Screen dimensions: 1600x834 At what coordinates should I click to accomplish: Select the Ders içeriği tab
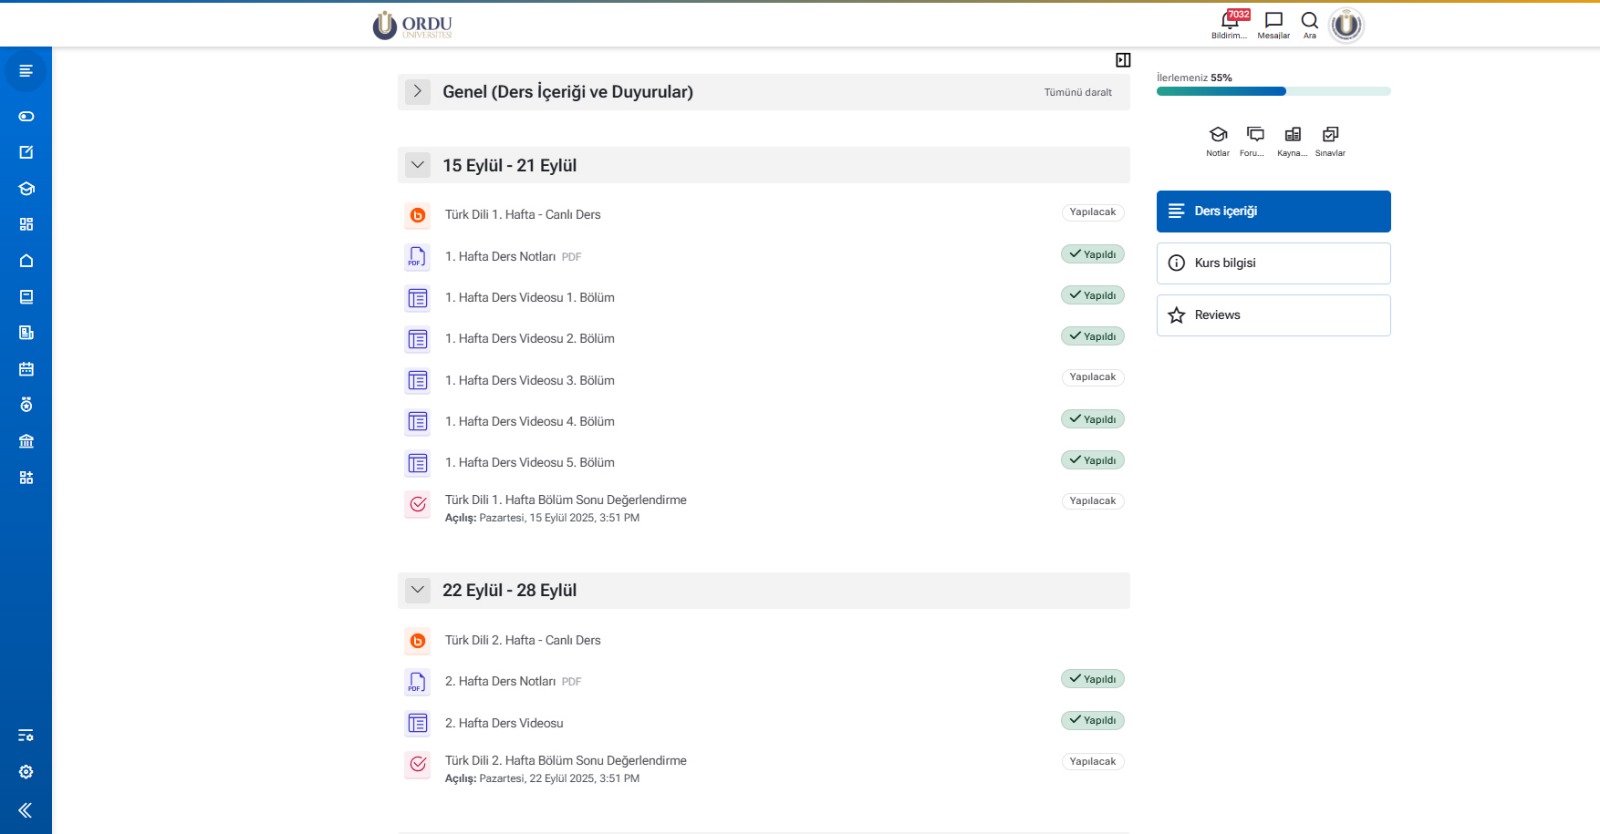point(1273,211)
